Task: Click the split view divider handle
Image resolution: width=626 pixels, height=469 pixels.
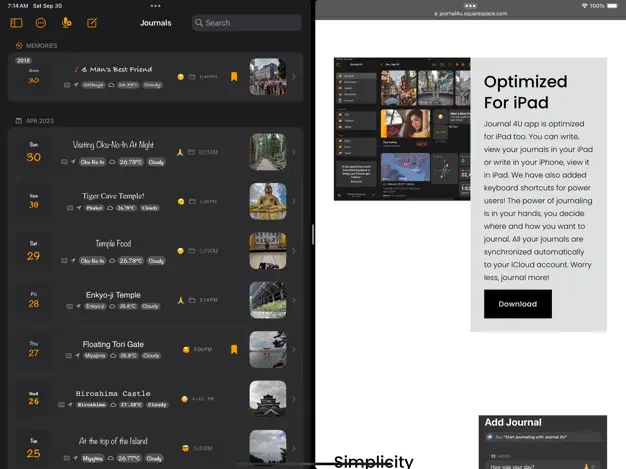Action: tap(313, 234)
